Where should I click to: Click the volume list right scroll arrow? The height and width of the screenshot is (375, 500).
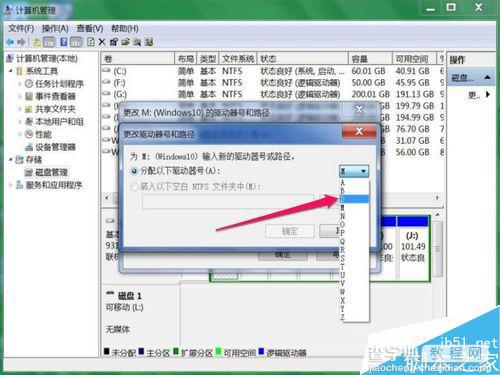(437, 198)
